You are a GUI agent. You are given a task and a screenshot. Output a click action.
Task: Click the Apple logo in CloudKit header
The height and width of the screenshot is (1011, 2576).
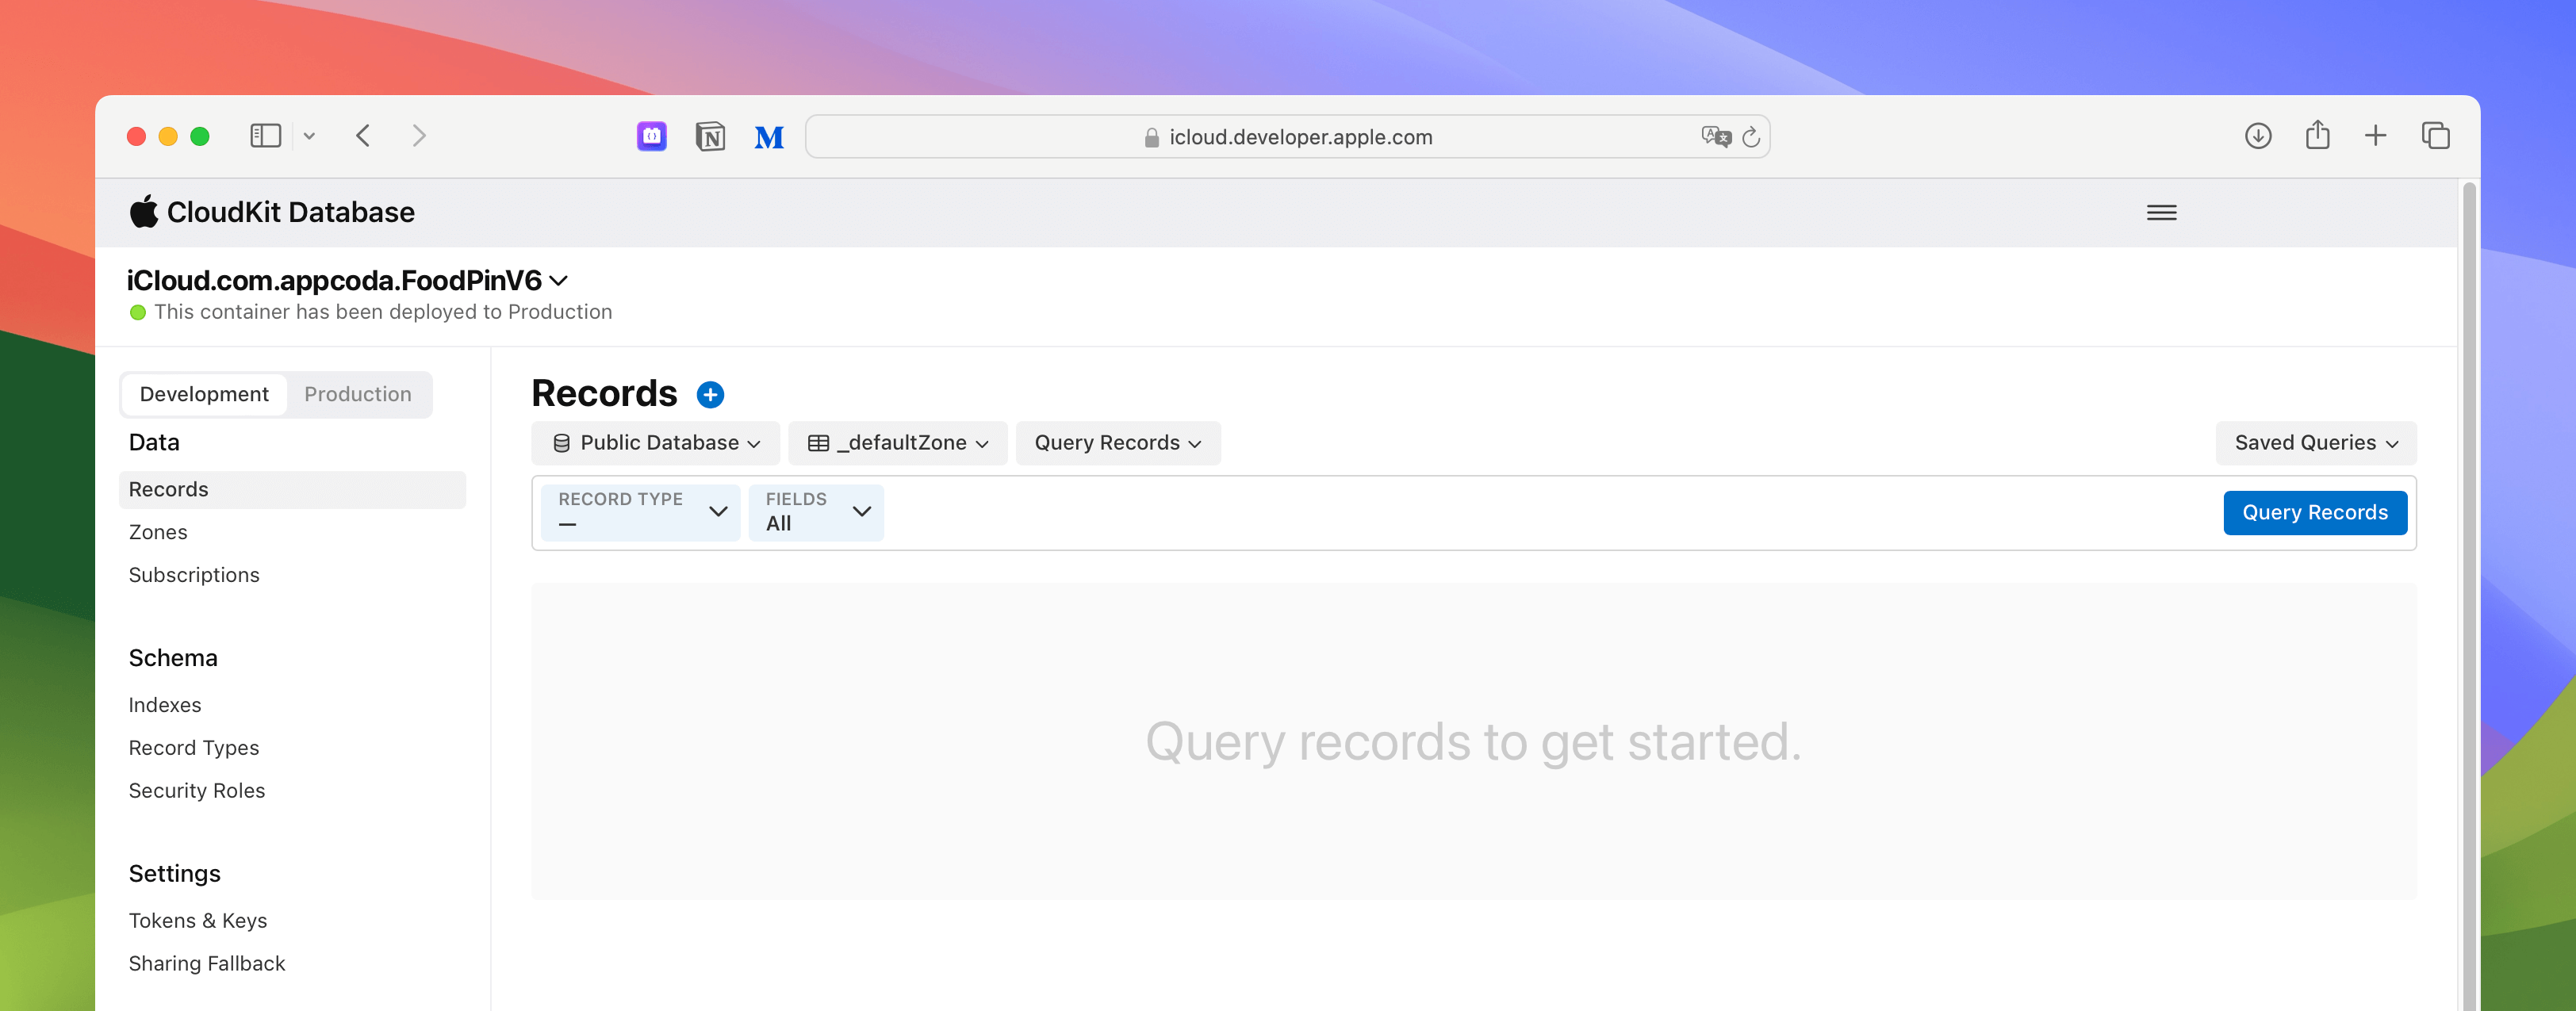pyautogui.click(x=144, y=211)
